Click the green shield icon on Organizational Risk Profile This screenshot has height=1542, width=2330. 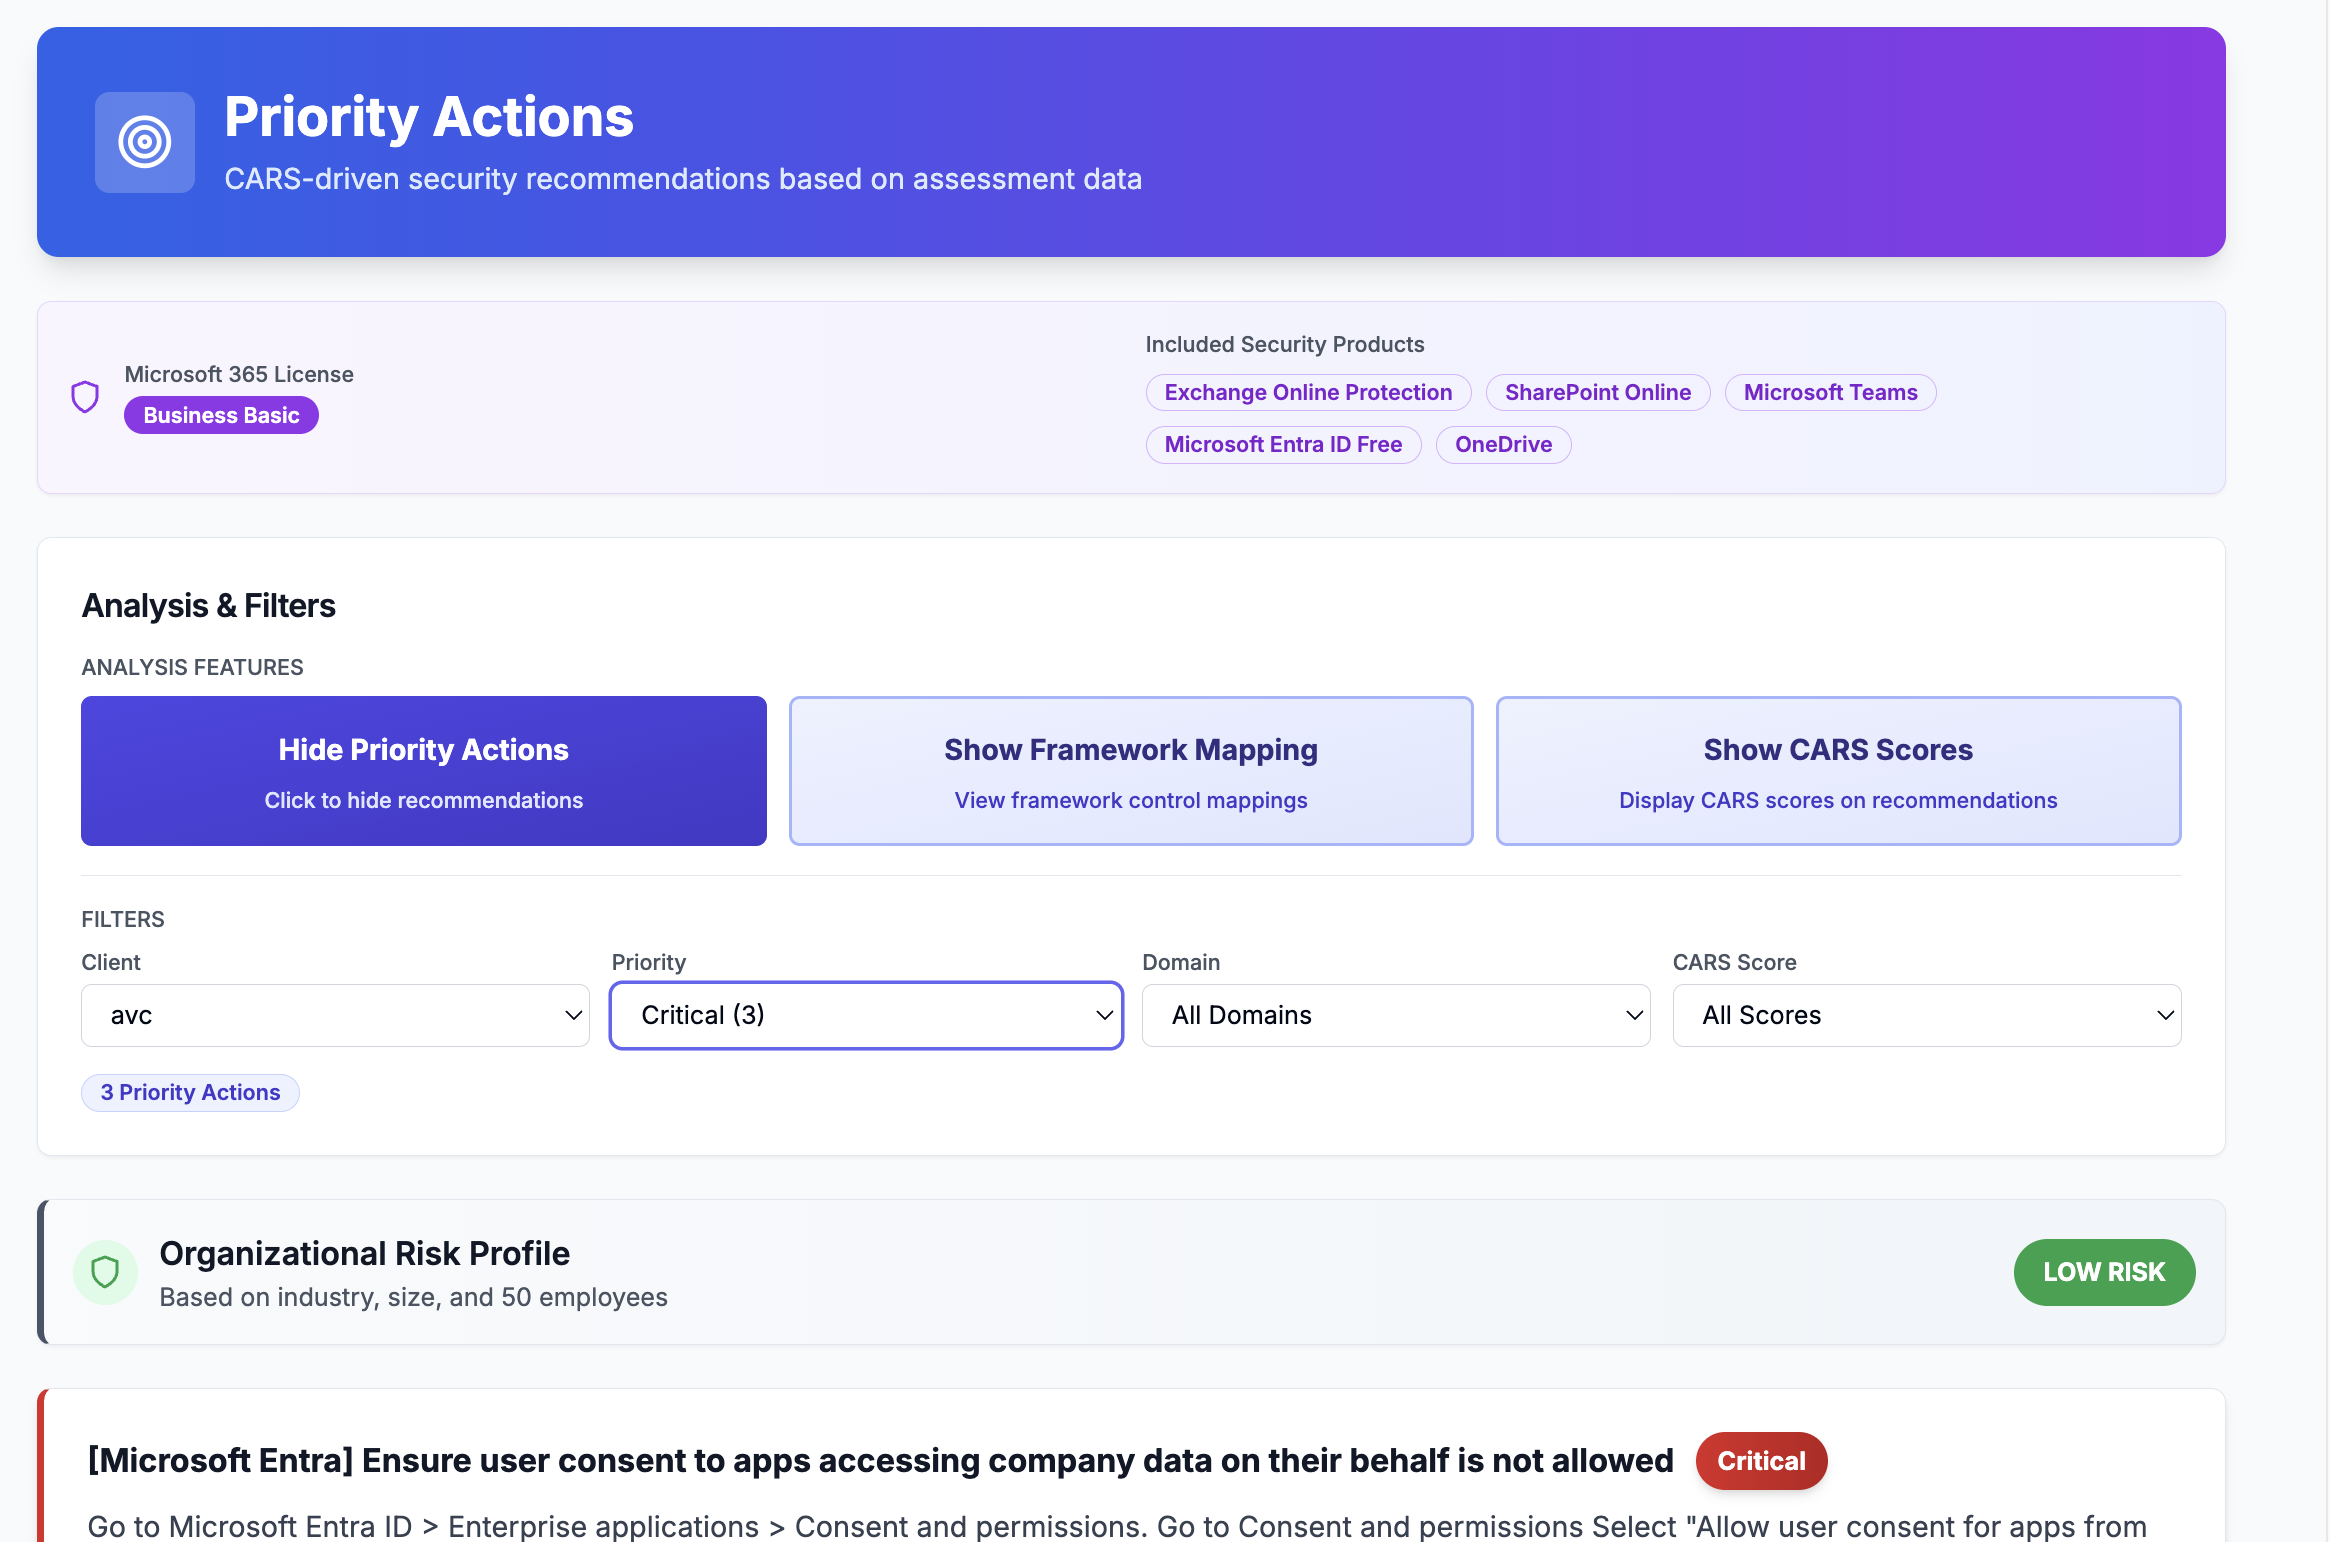point(105,1272)
